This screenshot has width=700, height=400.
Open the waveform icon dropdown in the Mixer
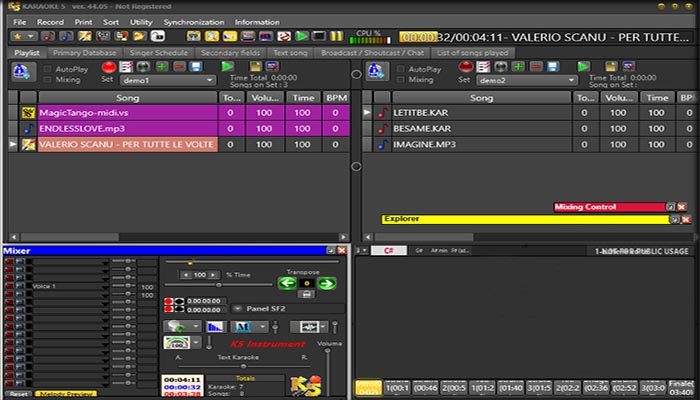[x=323, y=327]
